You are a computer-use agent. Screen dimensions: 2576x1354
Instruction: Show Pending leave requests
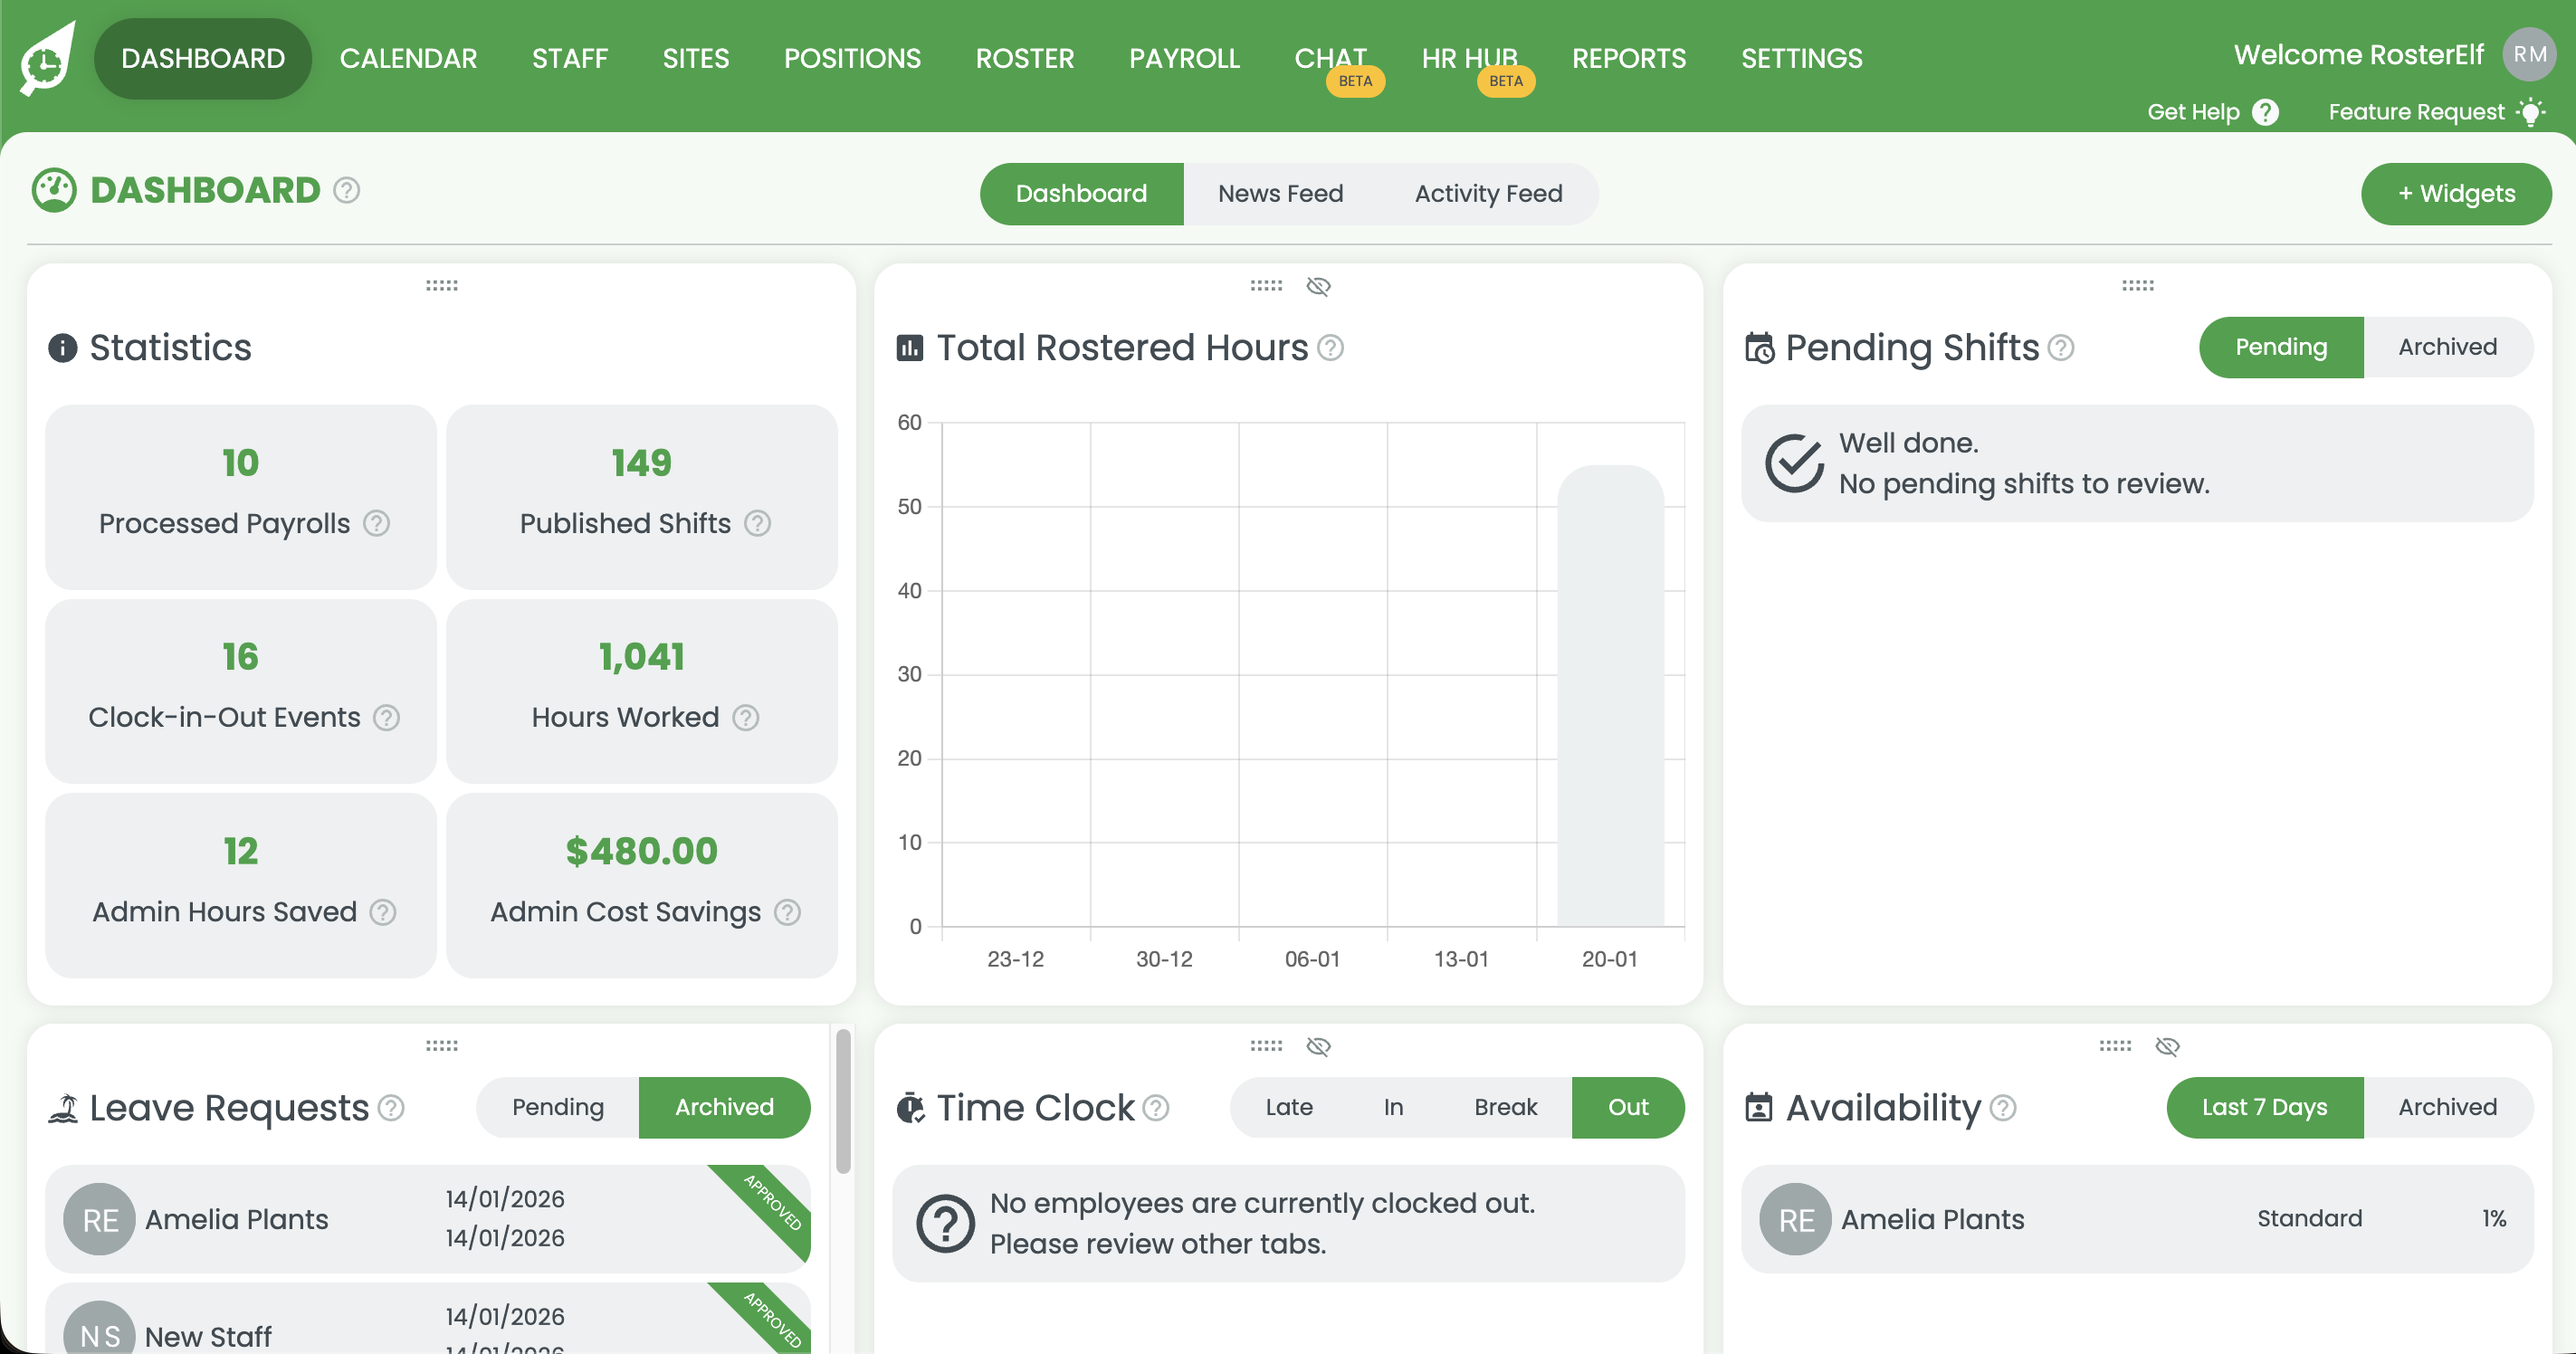coord(558,1107)
